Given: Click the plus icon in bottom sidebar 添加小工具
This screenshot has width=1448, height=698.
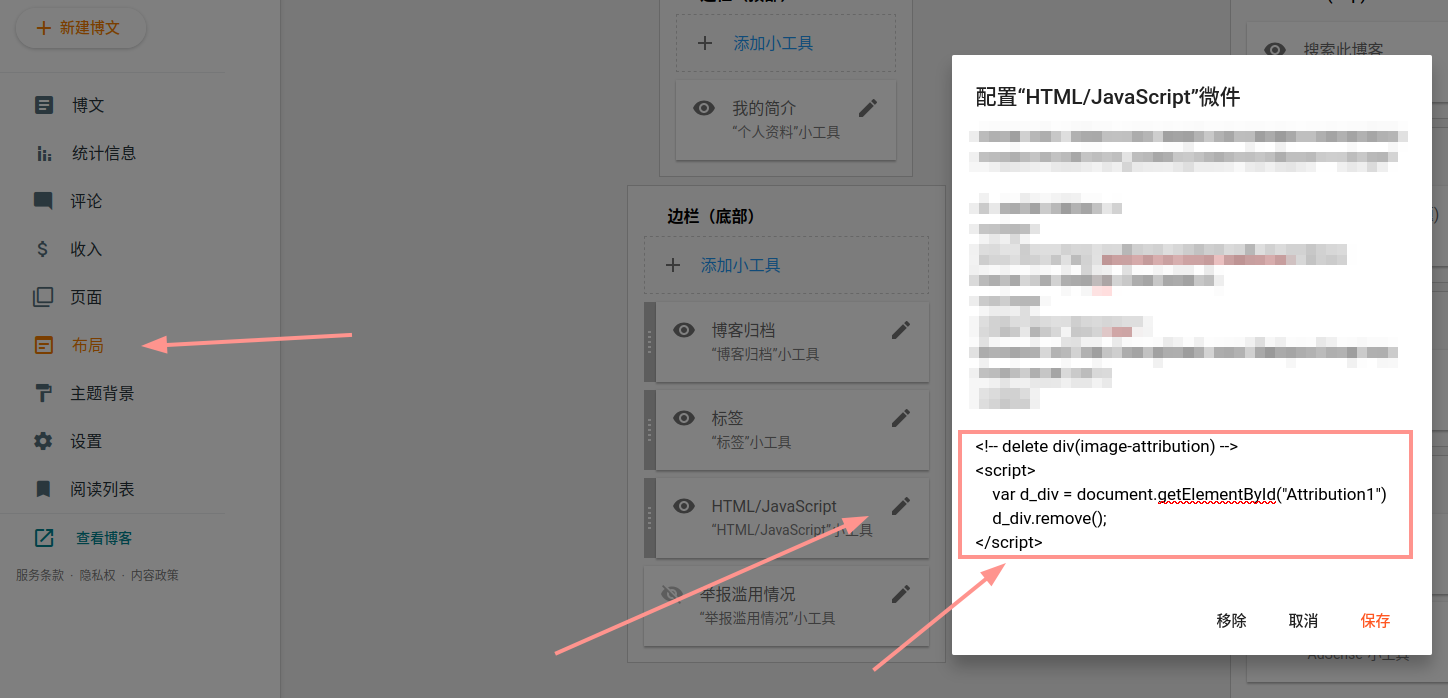Looking at the screenshot, I should (672, 265).
